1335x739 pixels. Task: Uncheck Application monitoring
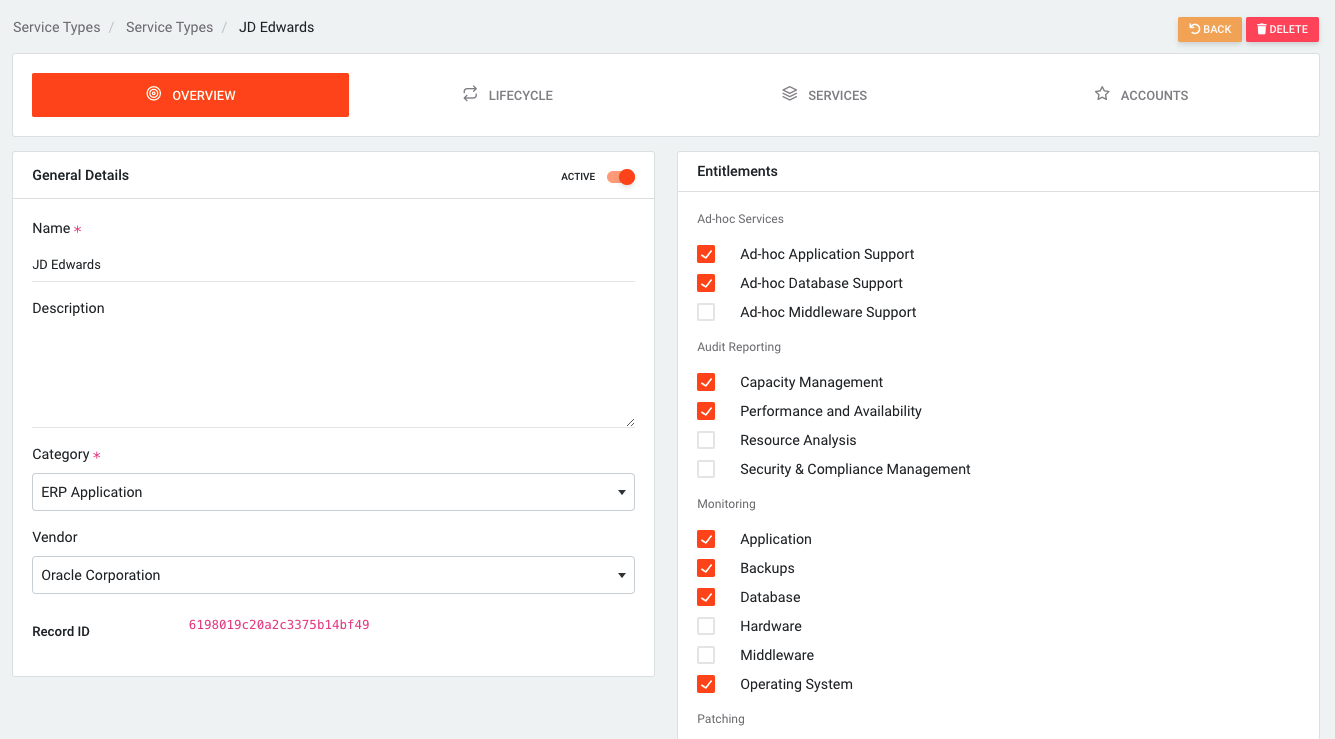(706, 539)
